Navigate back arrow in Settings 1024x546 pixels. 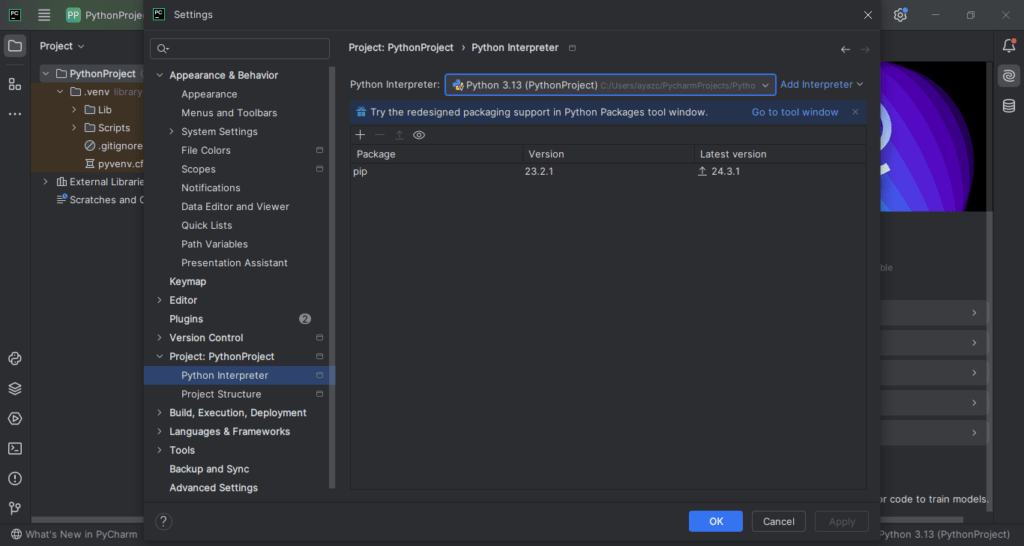(x=845, y=49)
